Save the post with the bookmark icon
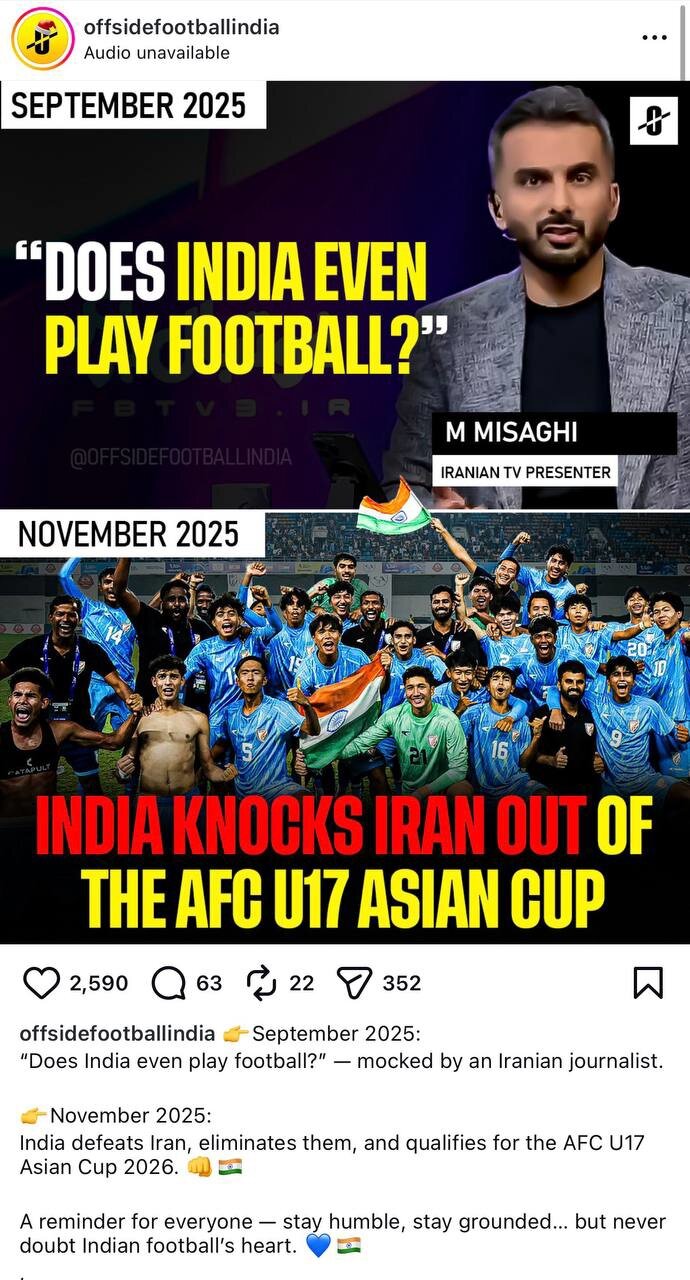Viewport: 690px width, 1280px height. 648,983
